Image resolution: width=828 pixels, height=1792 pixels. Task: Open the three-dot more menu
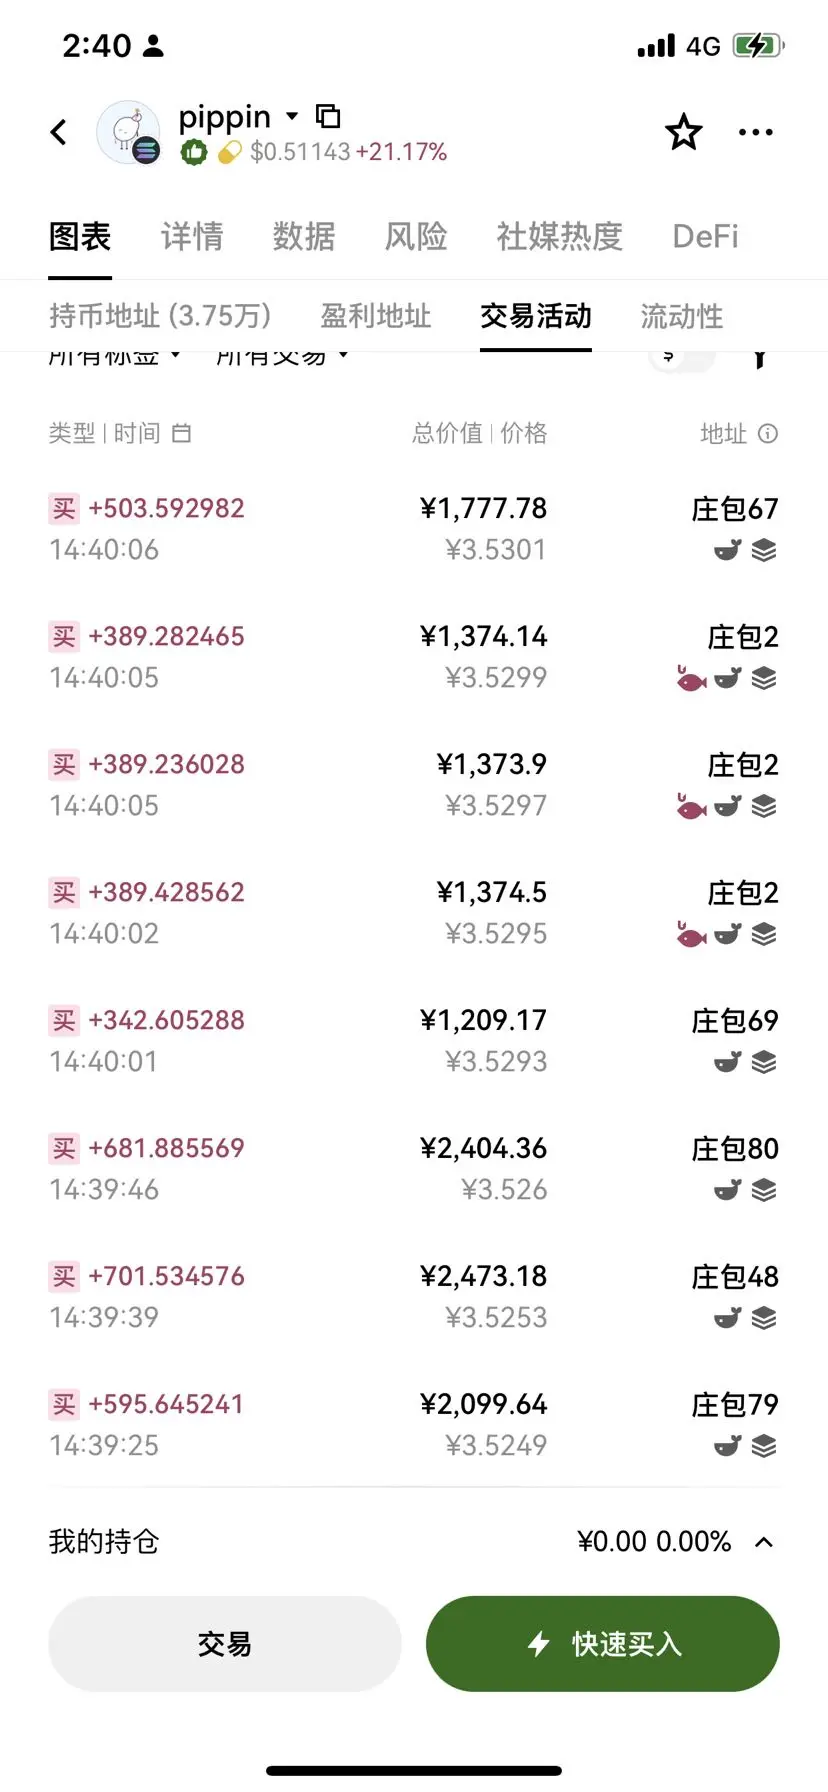[755, 132]
